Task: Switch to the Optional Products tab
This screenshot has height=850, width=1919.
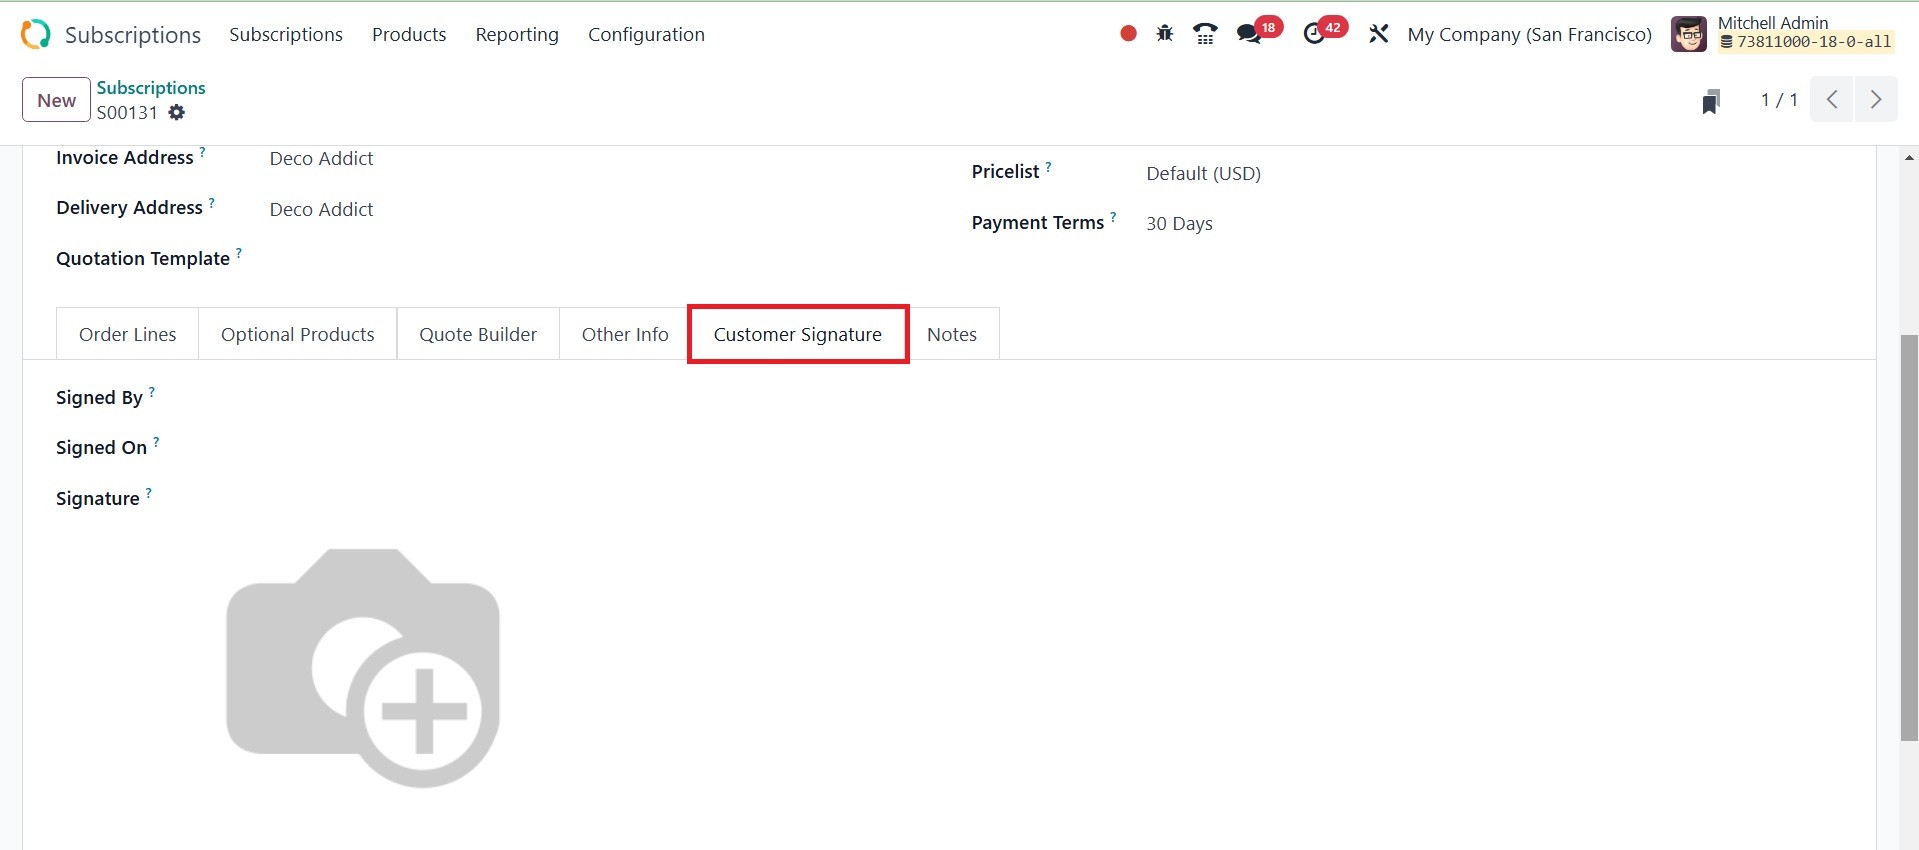Action: pyautogui.click(x=298, y=334)
